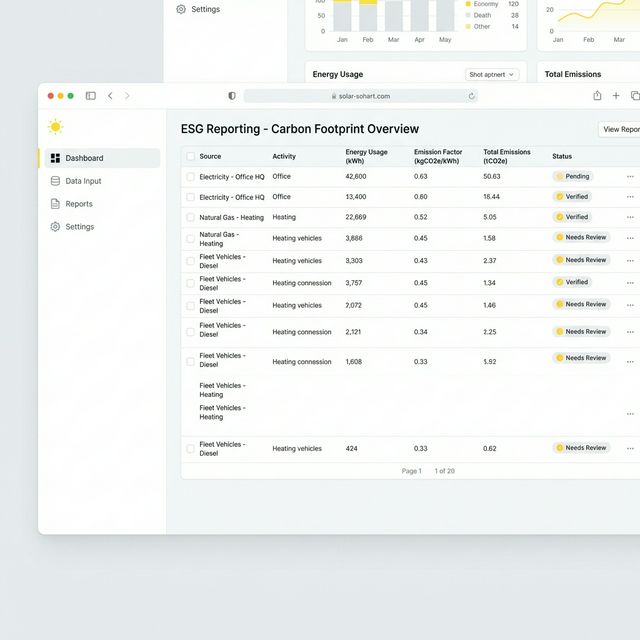Open more options for the 424 kWh row
Screen dimensions: 640x640
click(x=630, y=449)
